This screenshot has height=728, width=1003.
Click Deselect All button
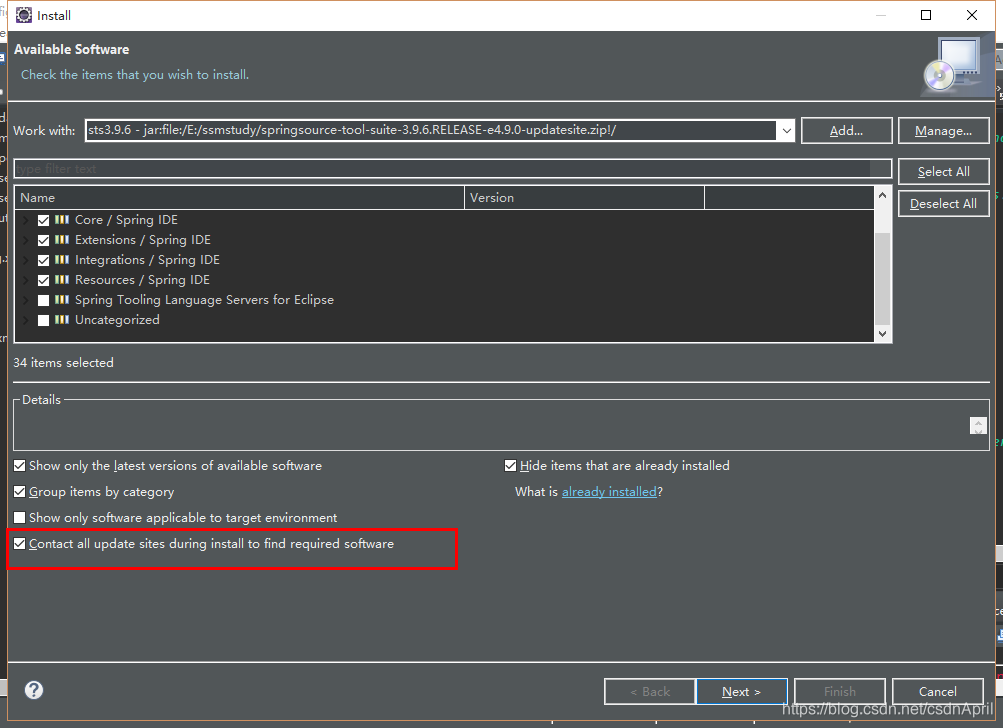pyautogui.click(x=944, y=203)
